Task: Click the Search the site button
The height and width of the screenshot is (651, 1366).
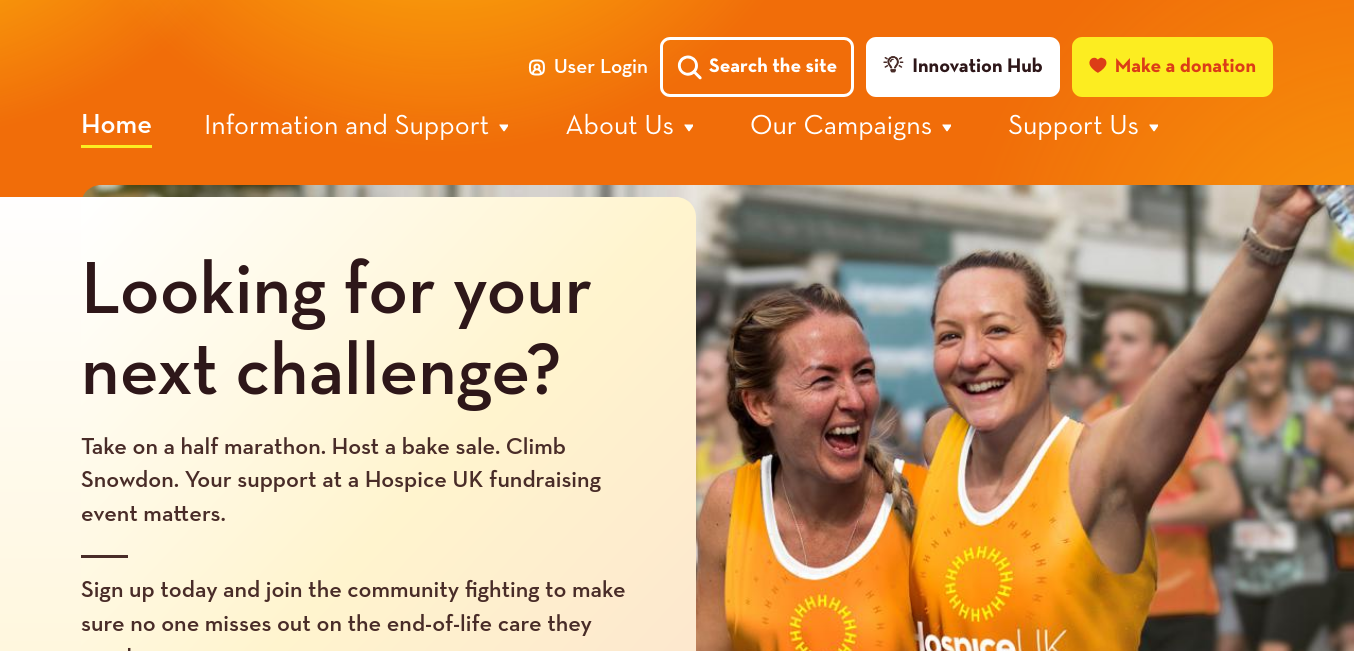Action: [x=757, y=67]
